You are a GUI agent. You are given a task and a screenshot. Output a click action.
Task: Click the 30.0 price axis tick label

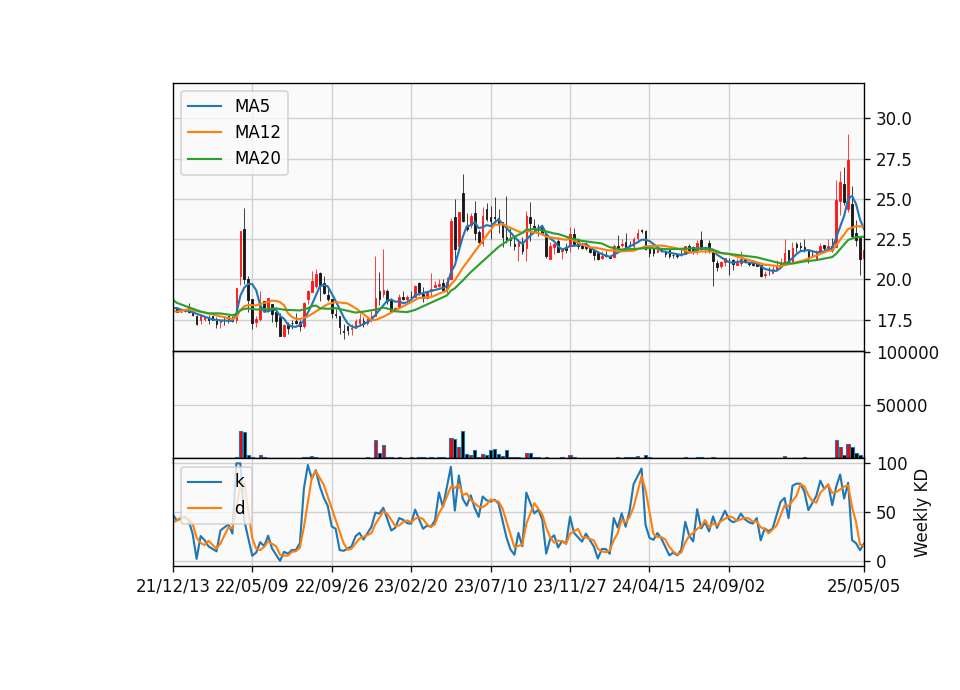click(x=893, y=119)
